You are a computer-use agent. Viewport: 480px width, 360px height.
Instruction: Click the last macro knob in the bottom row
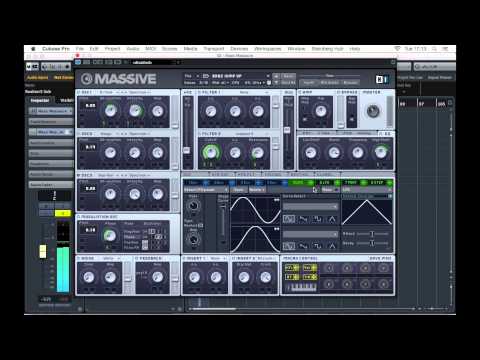(383, 284)
